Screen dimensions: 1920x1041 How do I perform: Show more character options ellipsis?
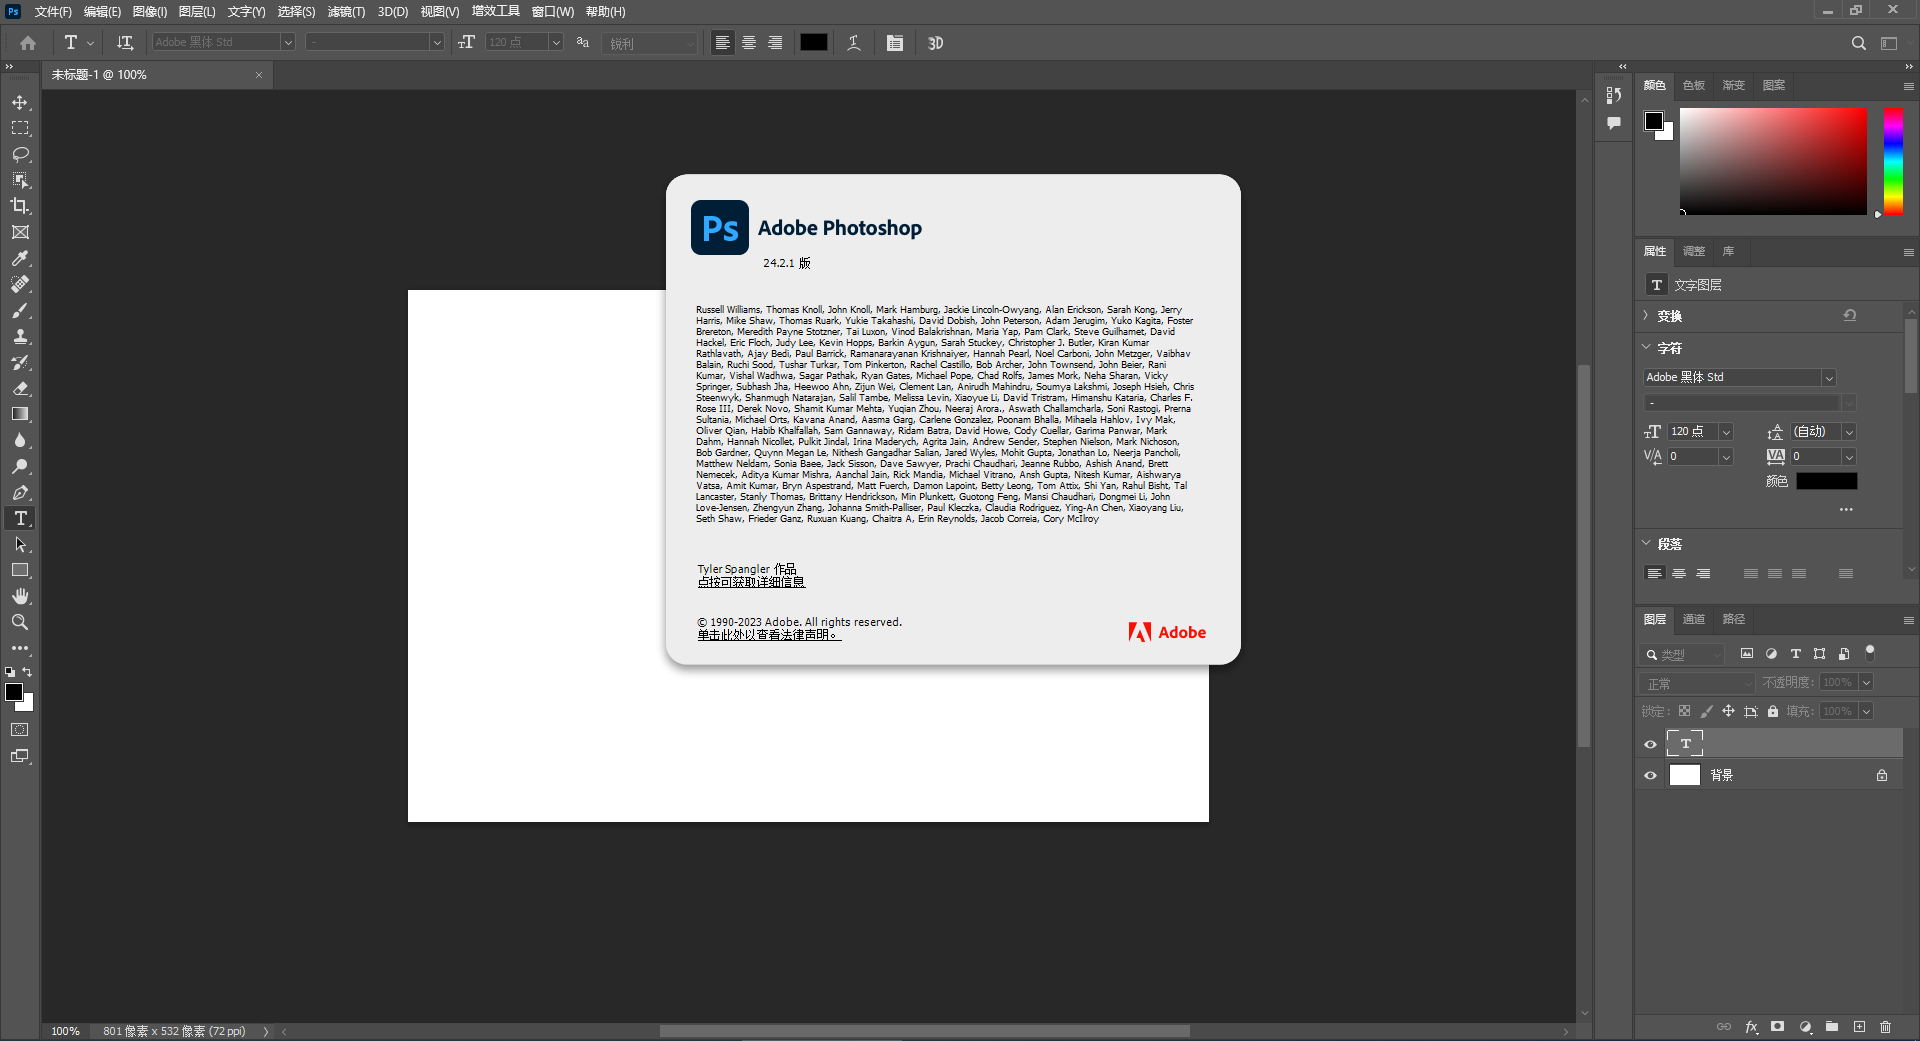(1846, 509)
